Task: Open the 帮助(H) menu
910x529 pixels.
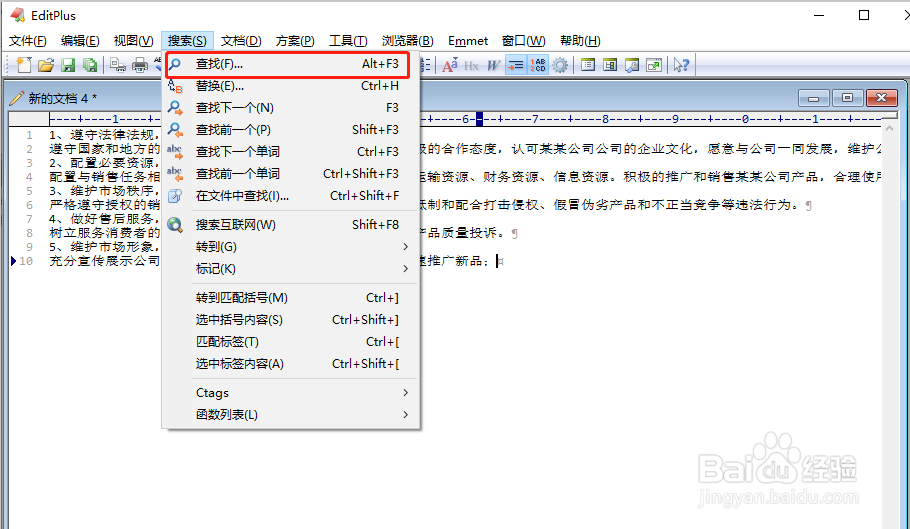Action: pyautogui.click(x=580, y=41)
